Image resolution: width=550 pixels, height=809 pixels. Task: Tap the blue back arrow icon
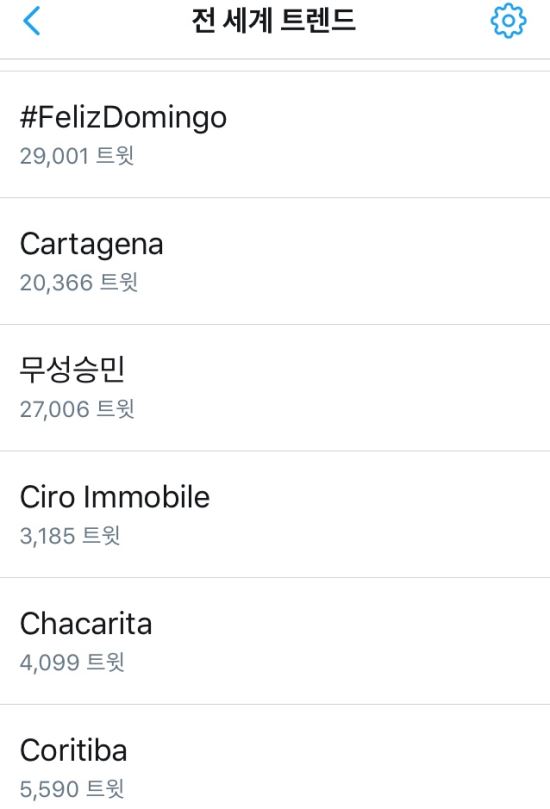pos(31,21)
